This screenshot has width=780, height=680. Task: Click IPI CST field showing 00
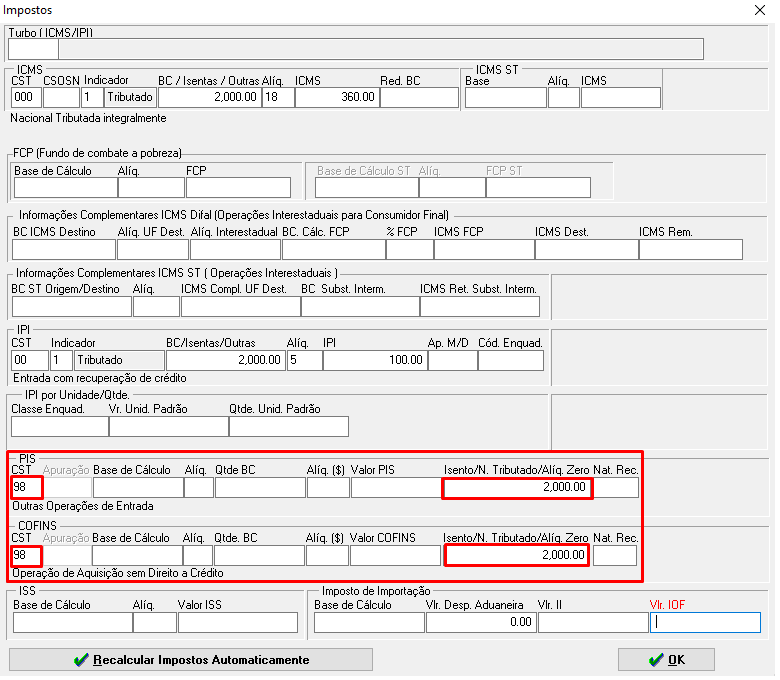coord(30,360)
